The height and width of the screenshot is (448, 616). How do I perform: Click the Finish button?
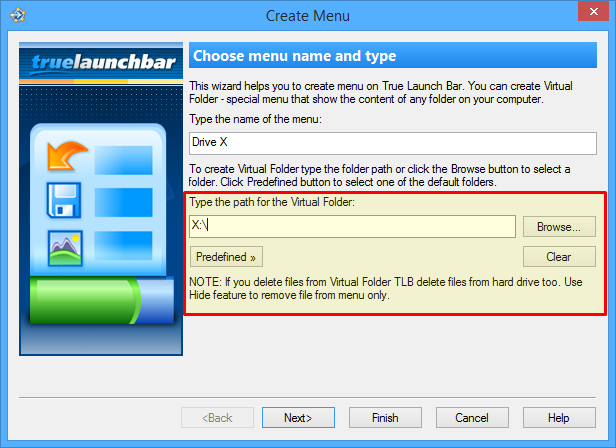coord(385,417)
